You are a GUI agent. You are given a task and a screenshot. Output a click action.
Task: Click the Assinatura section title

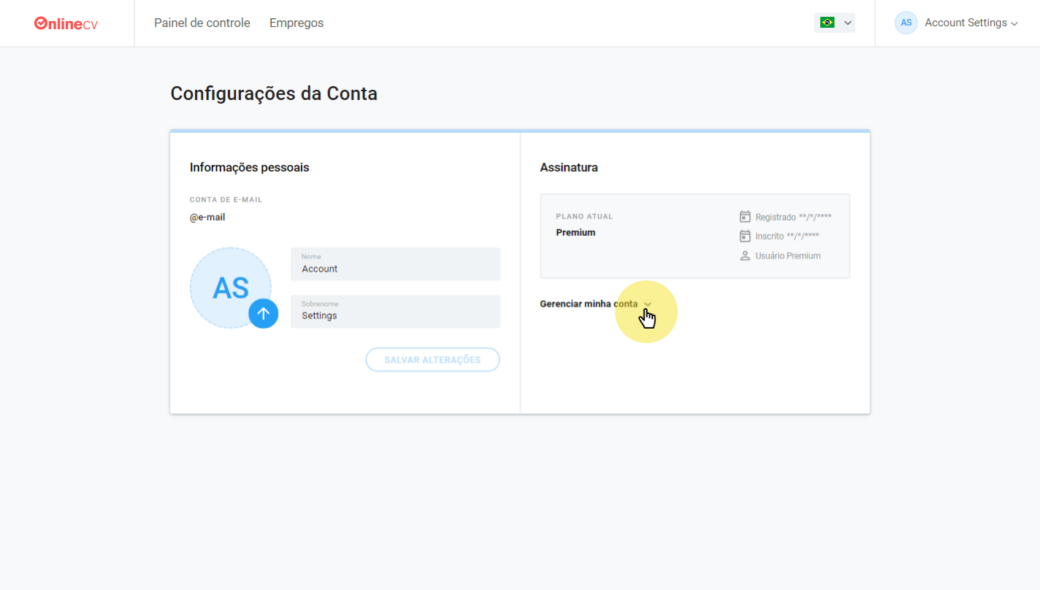pos(568,168)
